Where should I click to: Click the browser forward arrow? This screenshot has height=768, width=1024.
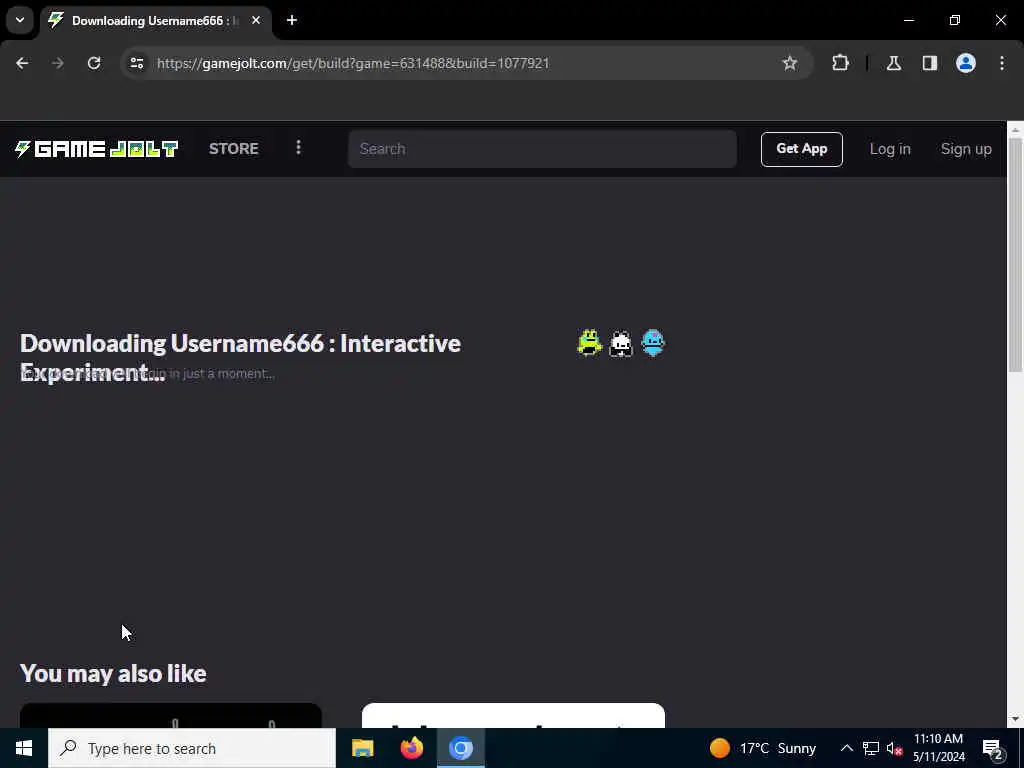tap(58, 63)
